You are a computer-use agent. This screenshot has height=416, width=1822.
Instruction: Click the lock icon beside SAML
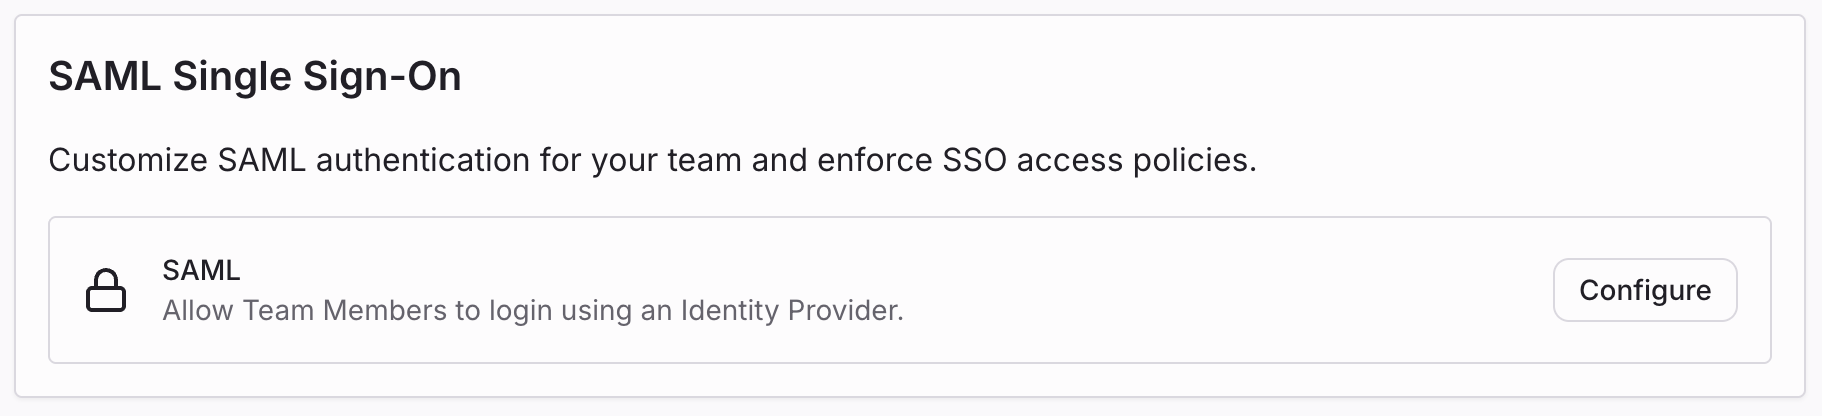[x=106, y=291]
